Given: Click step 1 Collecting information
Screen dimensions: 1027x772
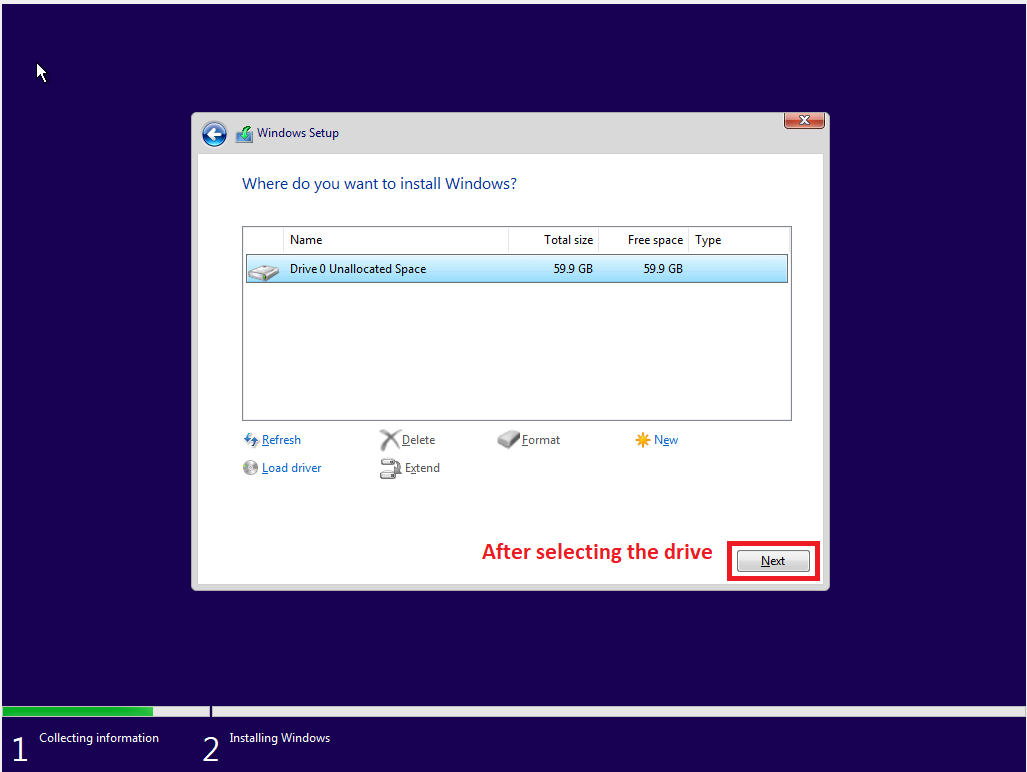Looking at the screenshot, I should point(98,738).
